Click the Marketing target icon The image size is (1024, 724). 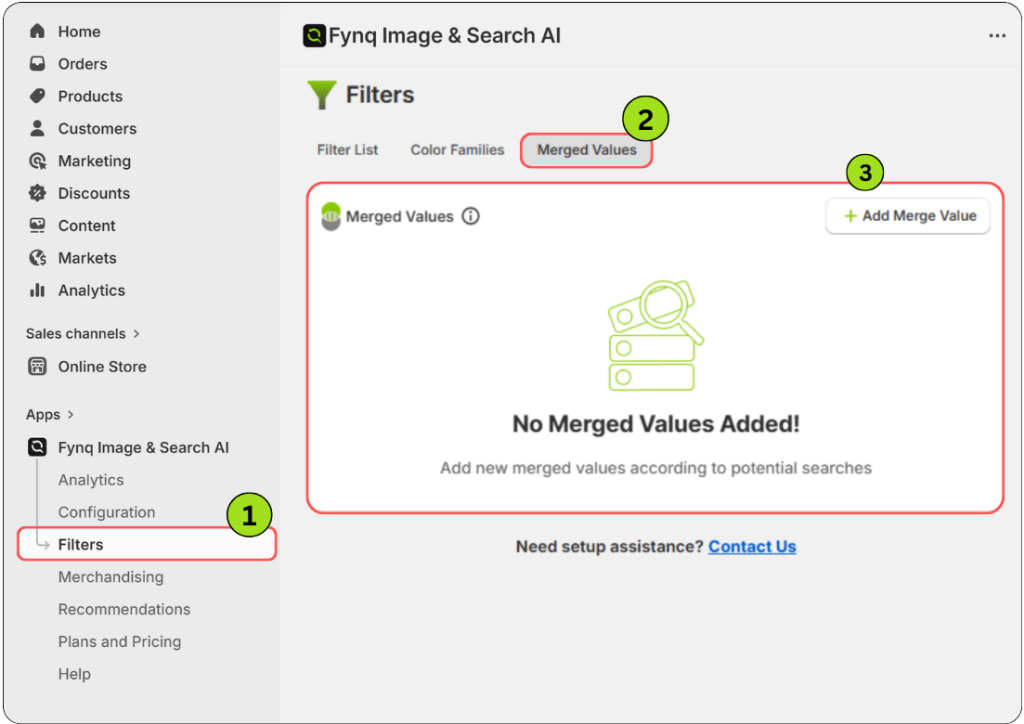pos(37,161)
